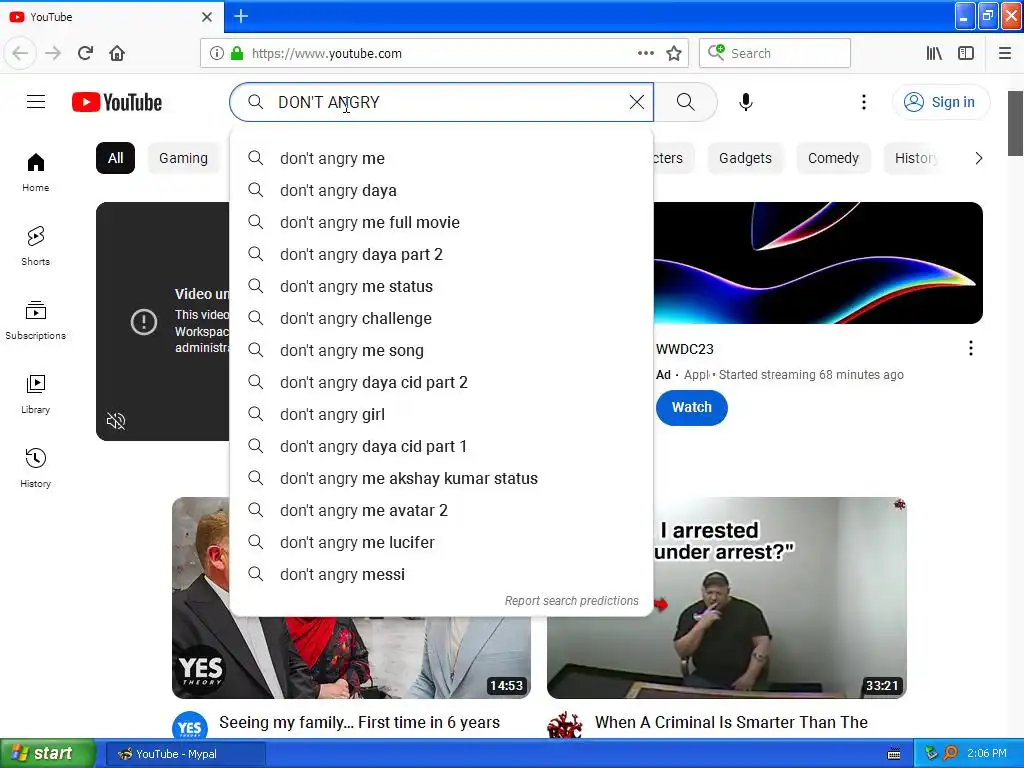Show more filter chips with right arrow

(978, 158)
